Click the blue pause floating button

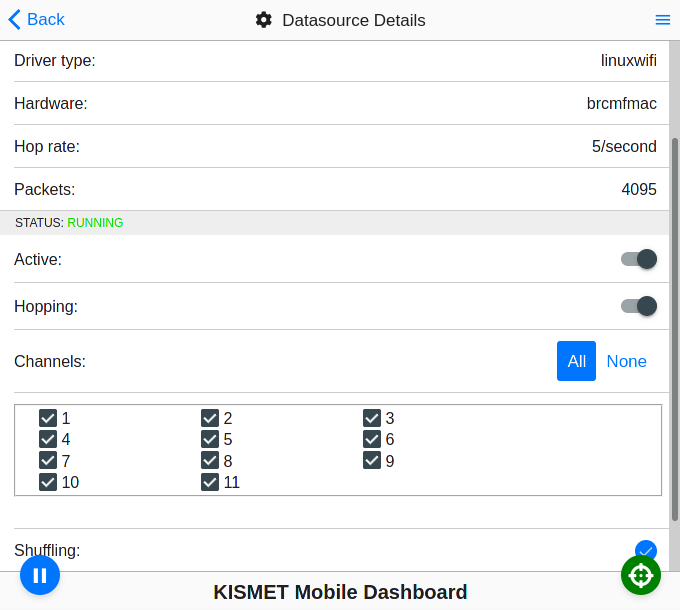[40, 575]
